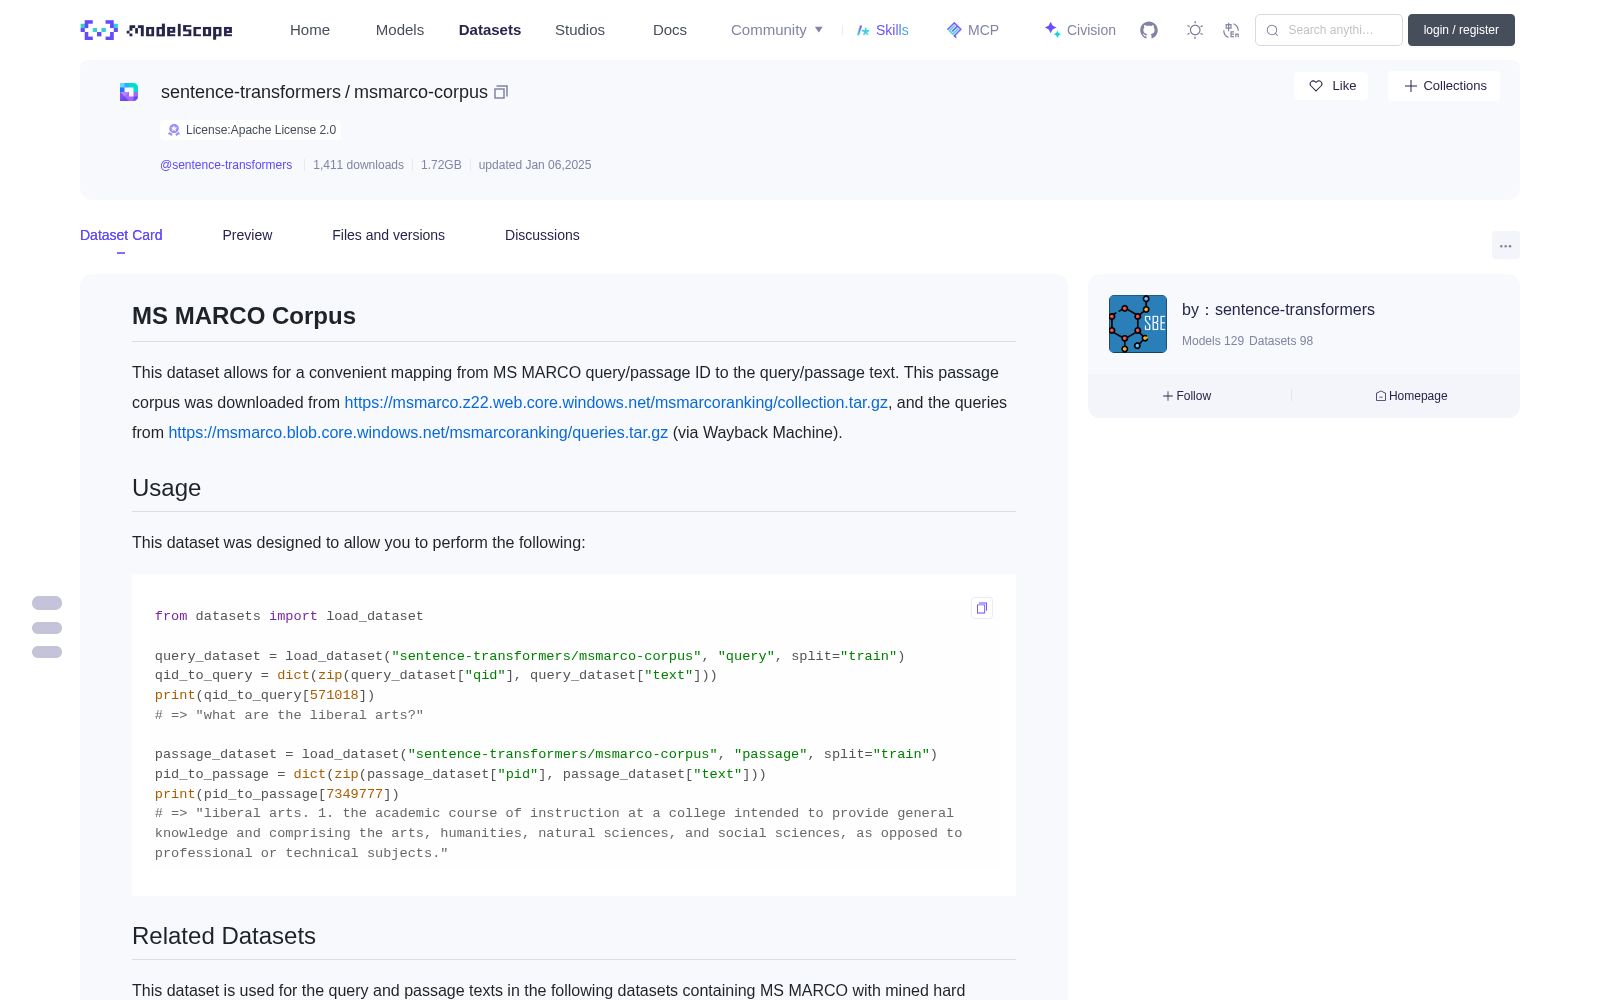Copy the code snippet

pos(982,608)
